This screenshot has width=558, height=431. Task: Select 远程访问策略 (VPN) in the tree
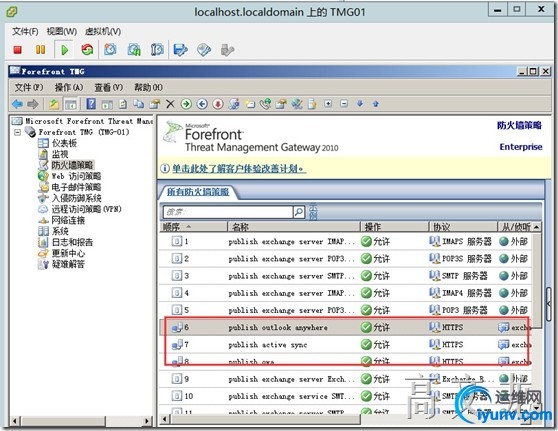point(86,209)
